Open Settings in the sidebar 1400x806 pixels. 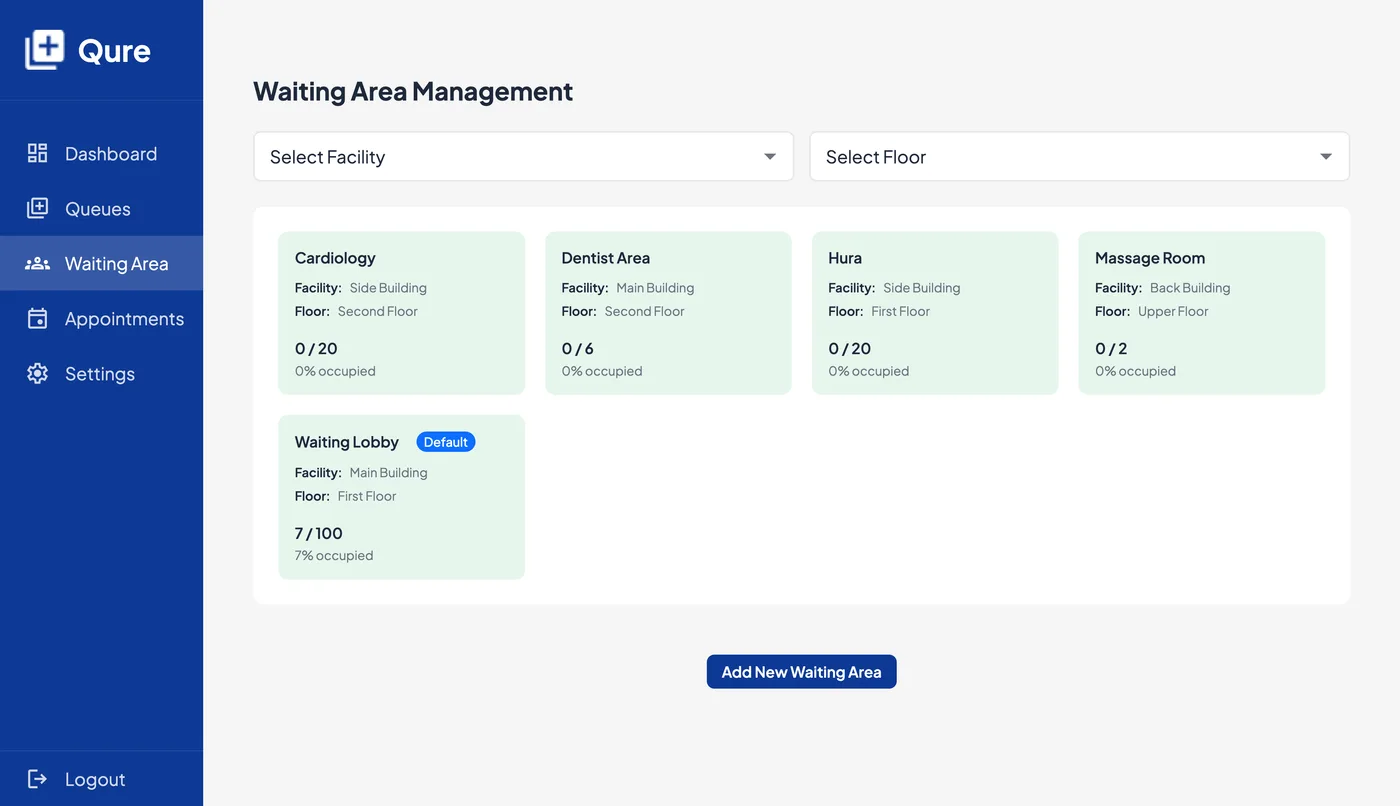pos(101,373)
